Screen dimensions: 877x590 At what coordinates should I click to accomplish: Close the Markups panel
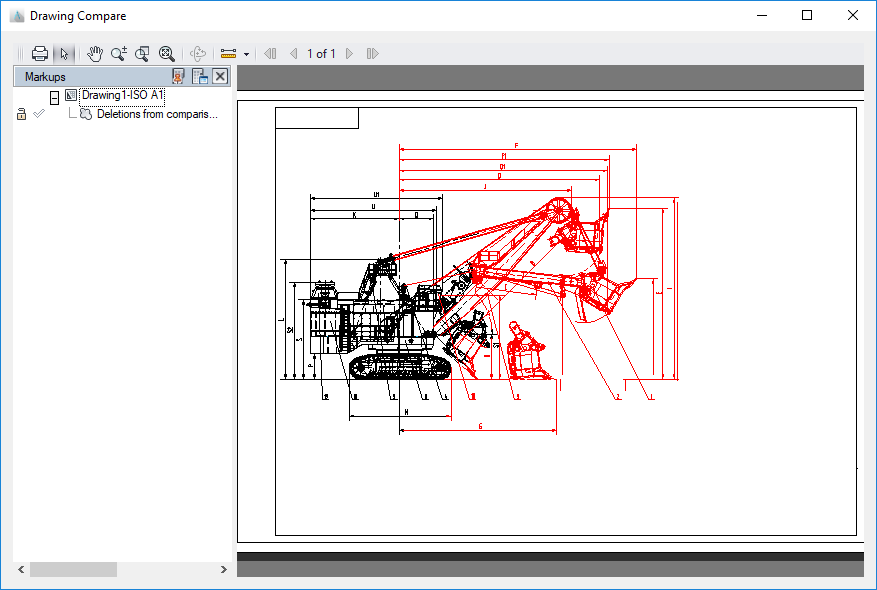point(220,77)
